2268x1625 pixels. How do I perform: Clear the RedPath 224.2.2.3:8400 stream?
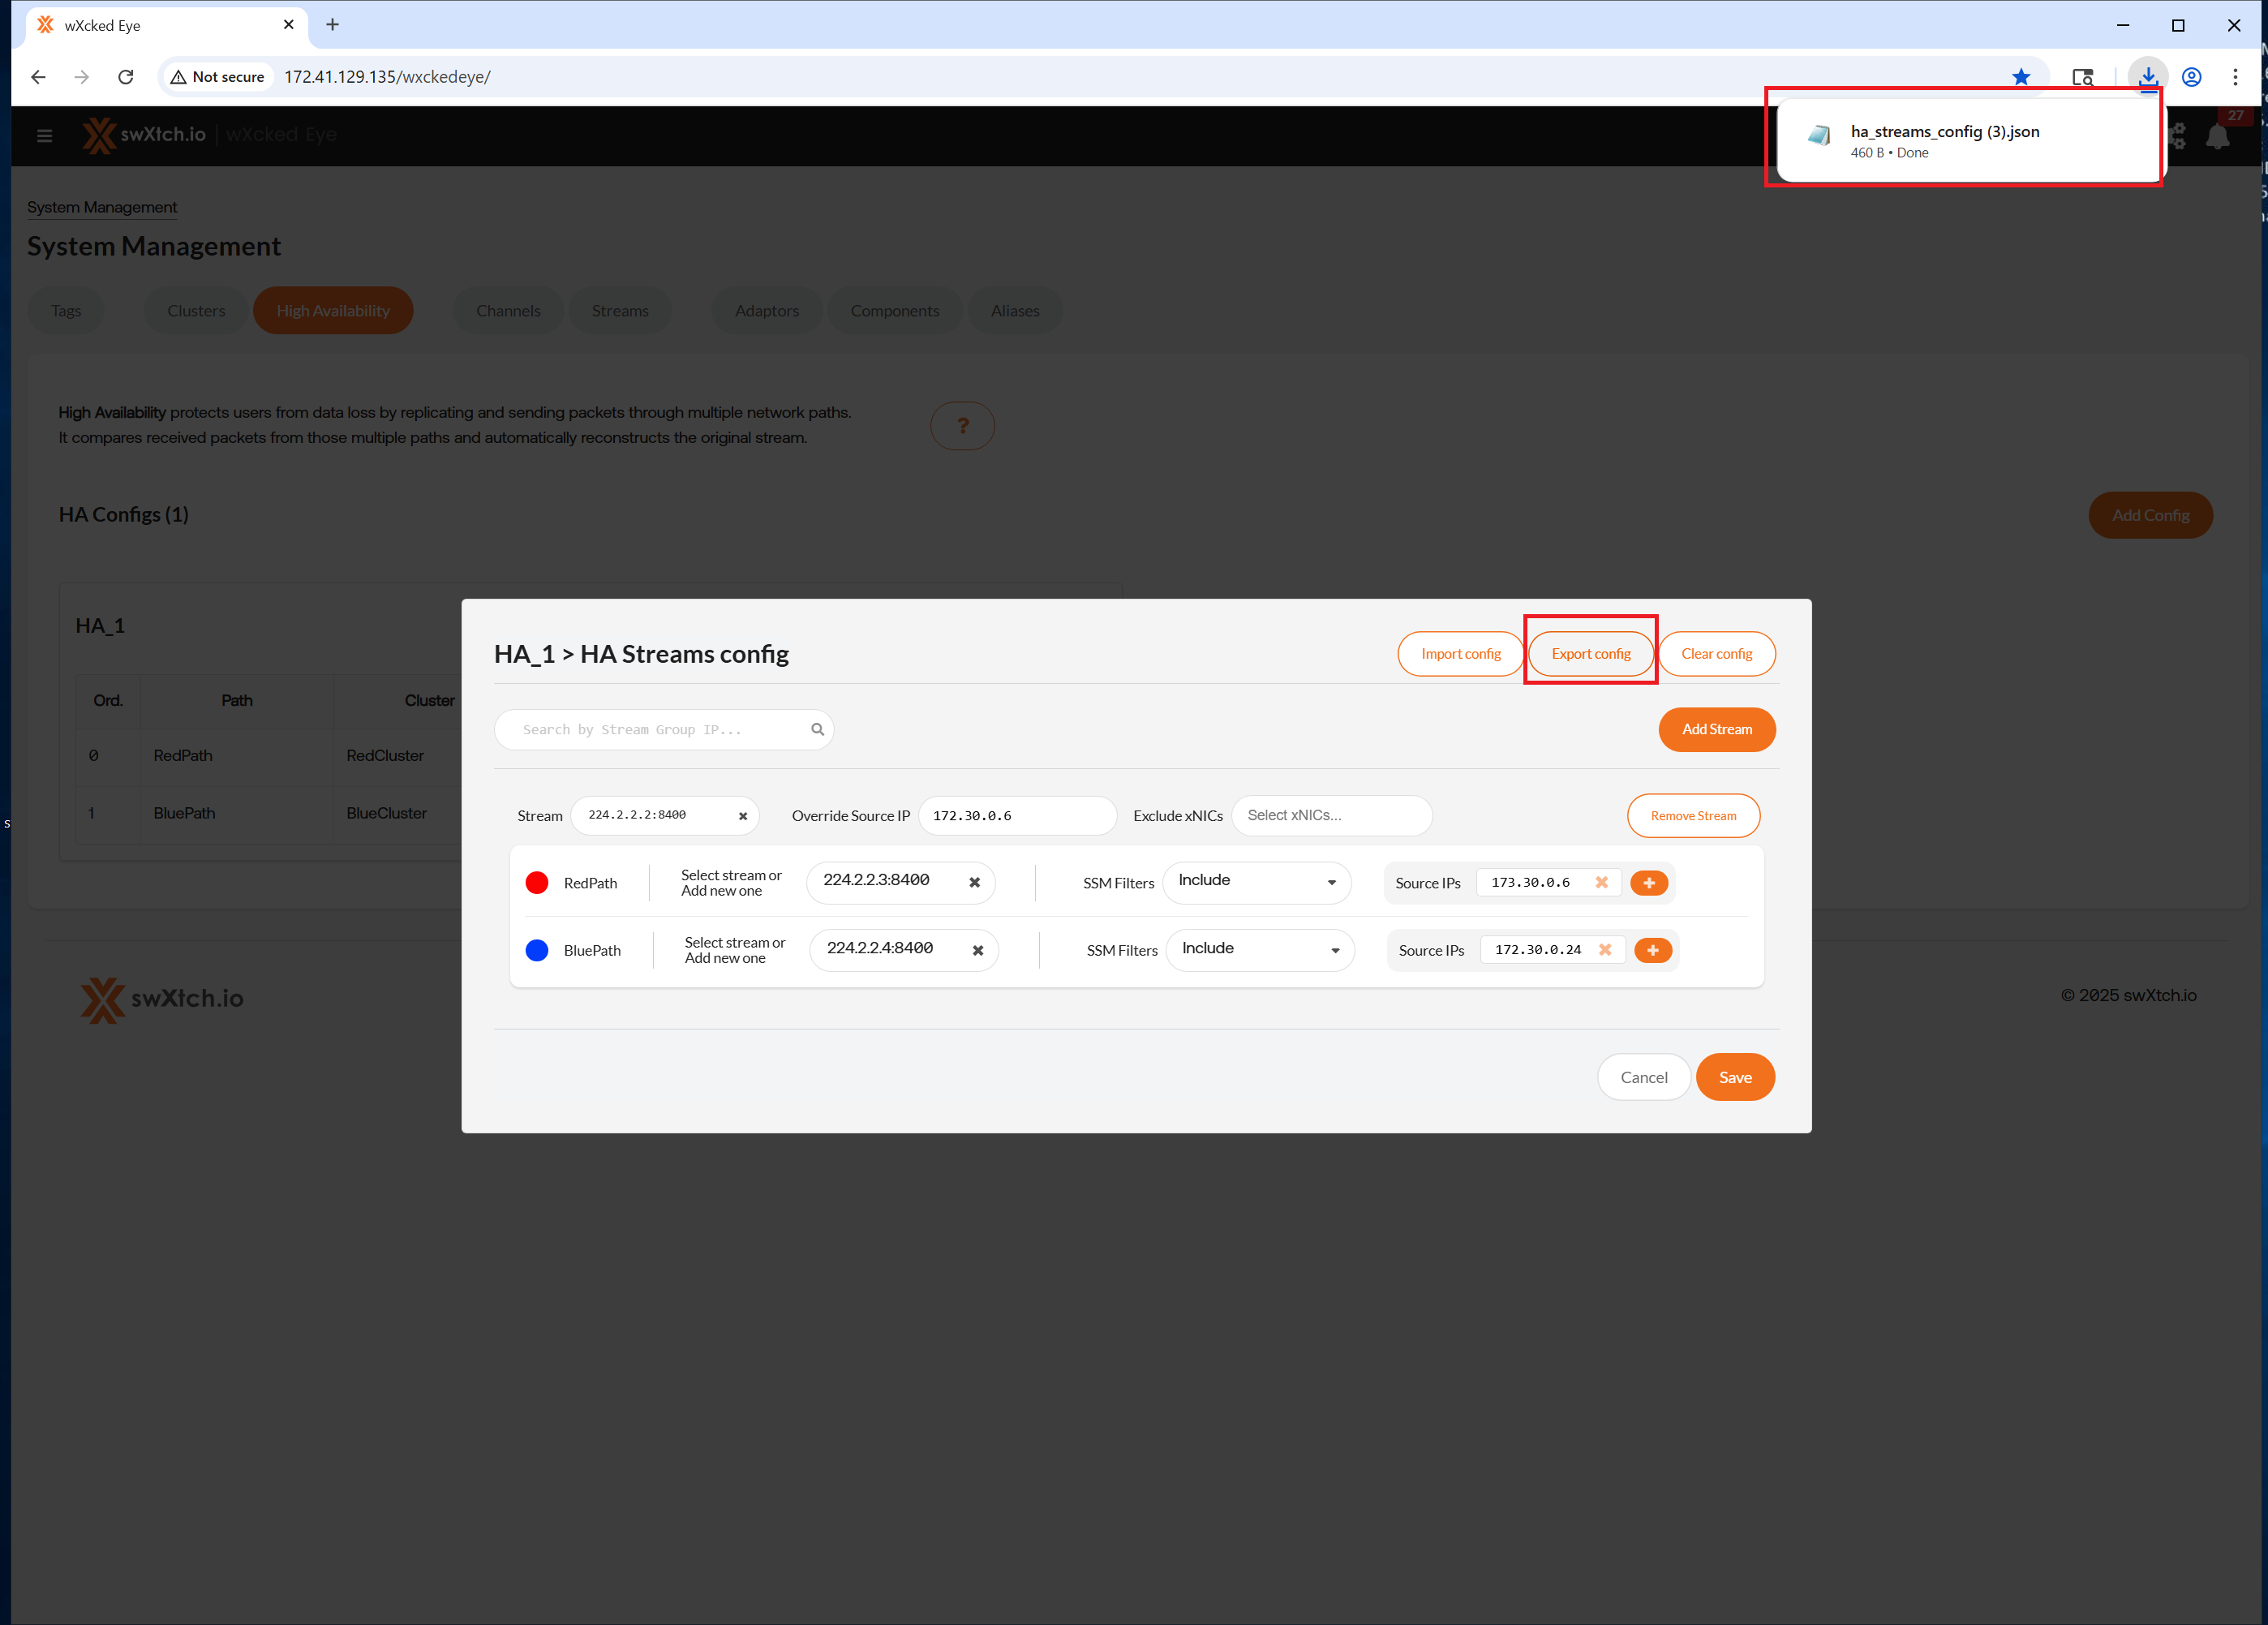[x=974, y=882]
